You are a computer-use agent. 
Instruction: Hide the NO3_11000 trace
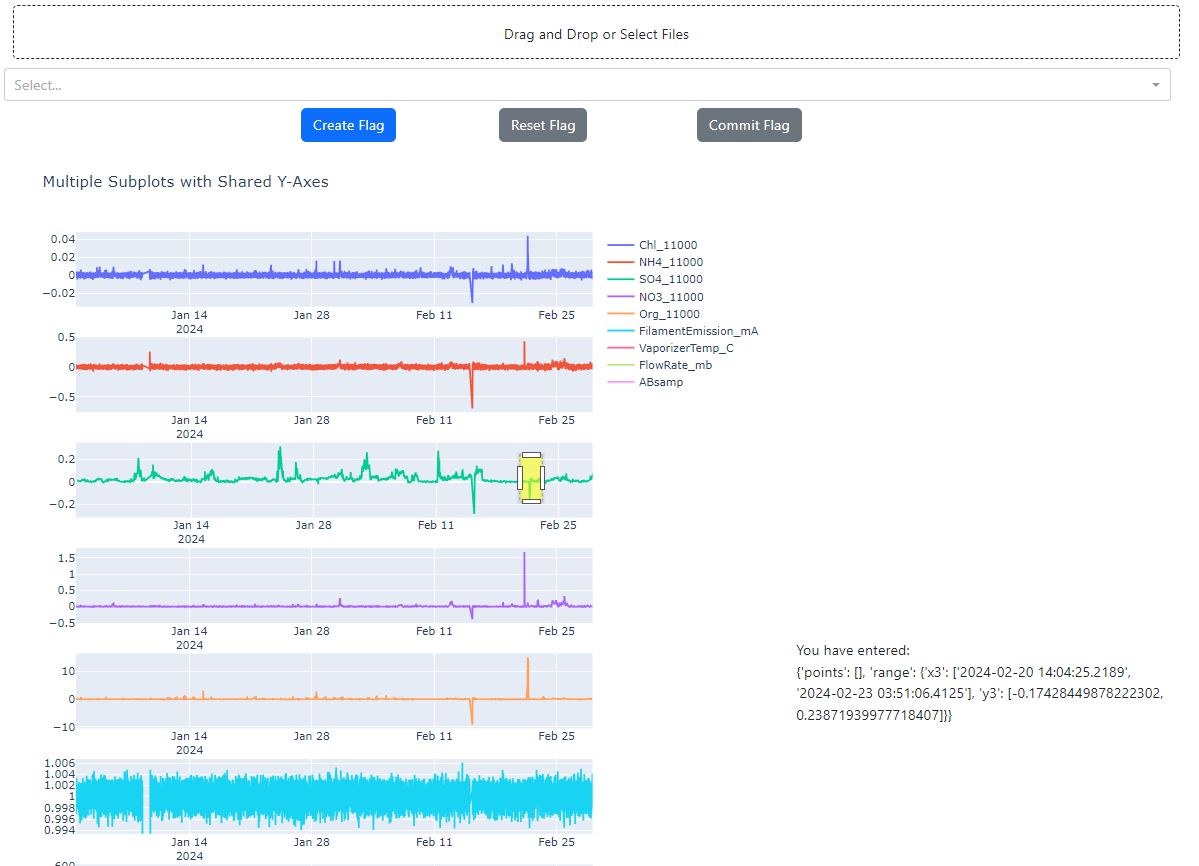[x=670, y=297]
